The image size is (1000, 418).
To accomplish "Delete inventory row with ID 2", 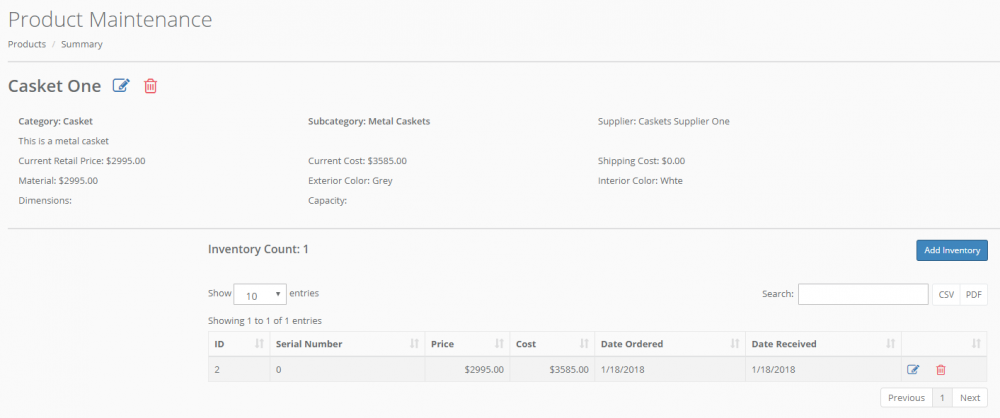I will (x=940, y=370).
